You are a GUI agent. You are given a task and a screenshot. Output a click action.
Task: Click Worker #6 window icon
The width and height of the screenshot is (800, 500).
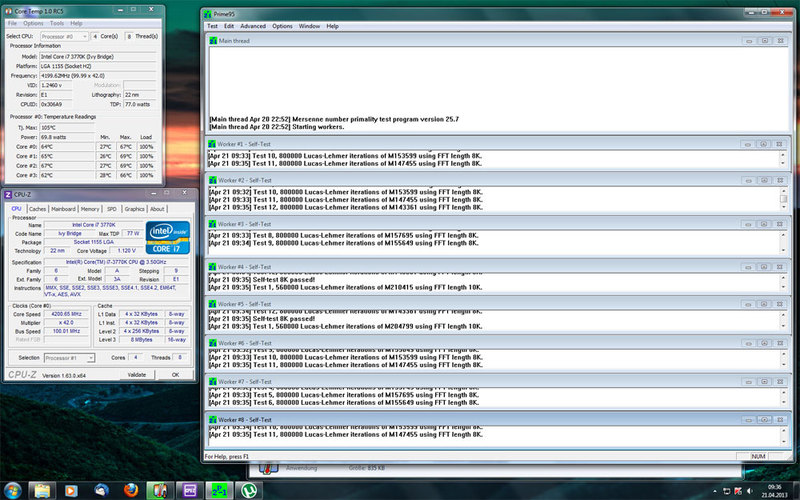(x=212, y=343)
